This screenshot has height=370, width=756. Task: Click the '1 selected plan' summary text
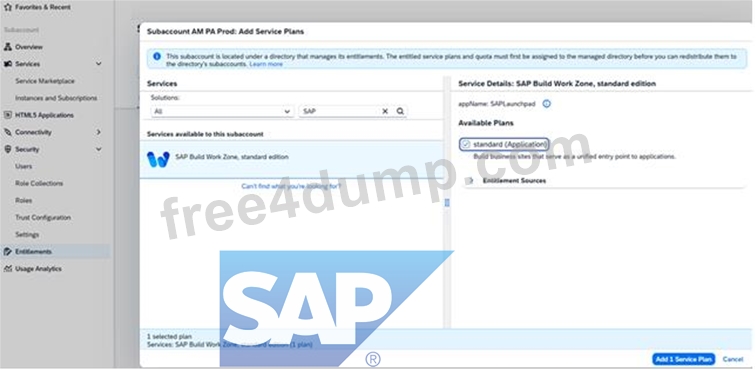coord(169,337)
